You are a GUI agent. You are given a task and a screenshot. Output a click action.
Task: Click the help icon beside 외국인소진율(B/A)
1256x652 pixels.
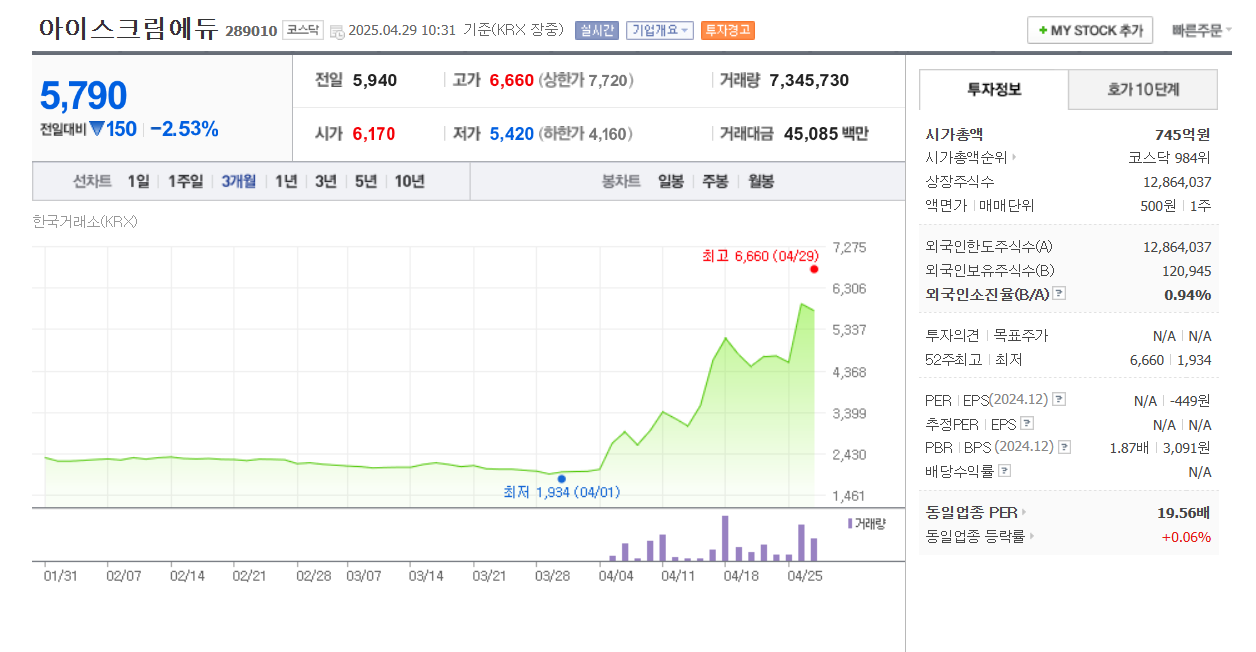1059,294
